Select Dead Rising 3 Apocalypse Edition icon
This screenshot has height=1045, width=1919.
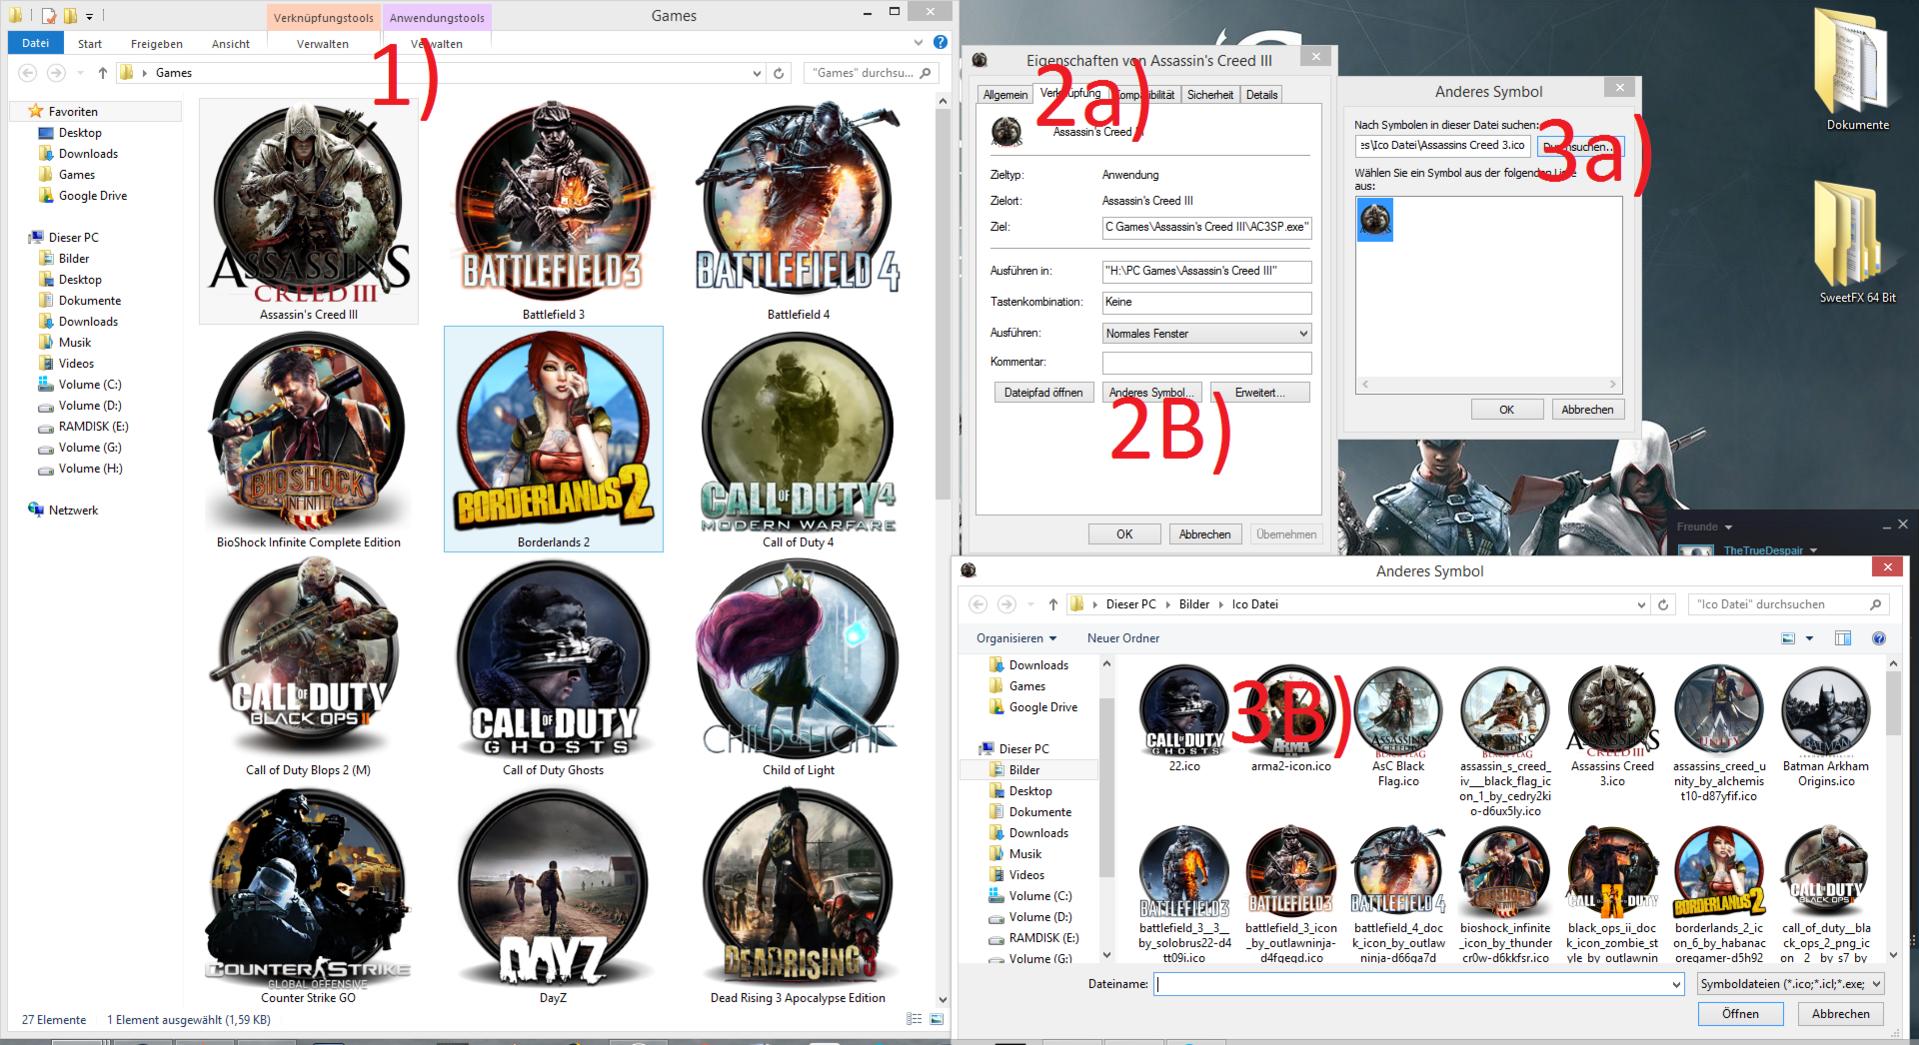[x=798, y=895]
